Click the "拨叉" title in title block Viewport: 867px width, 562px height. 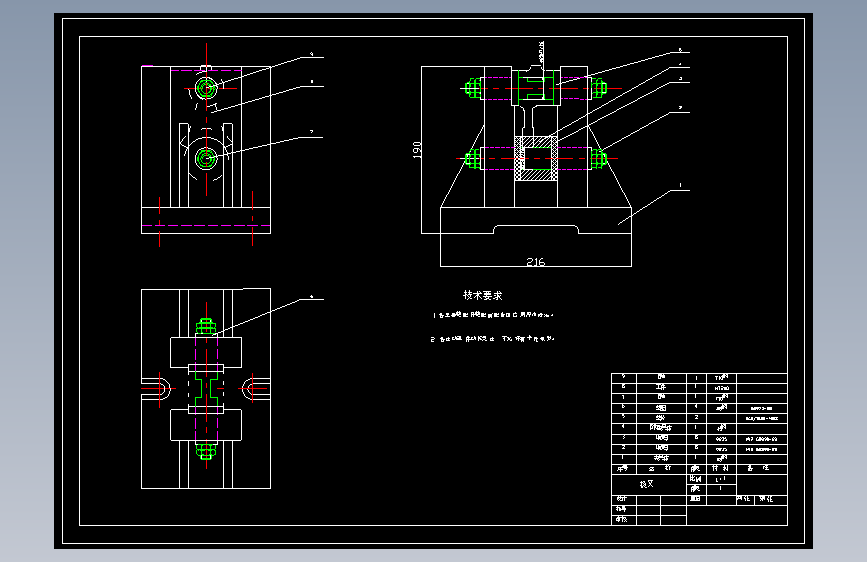pyautogui.click(x=646, y=484)
